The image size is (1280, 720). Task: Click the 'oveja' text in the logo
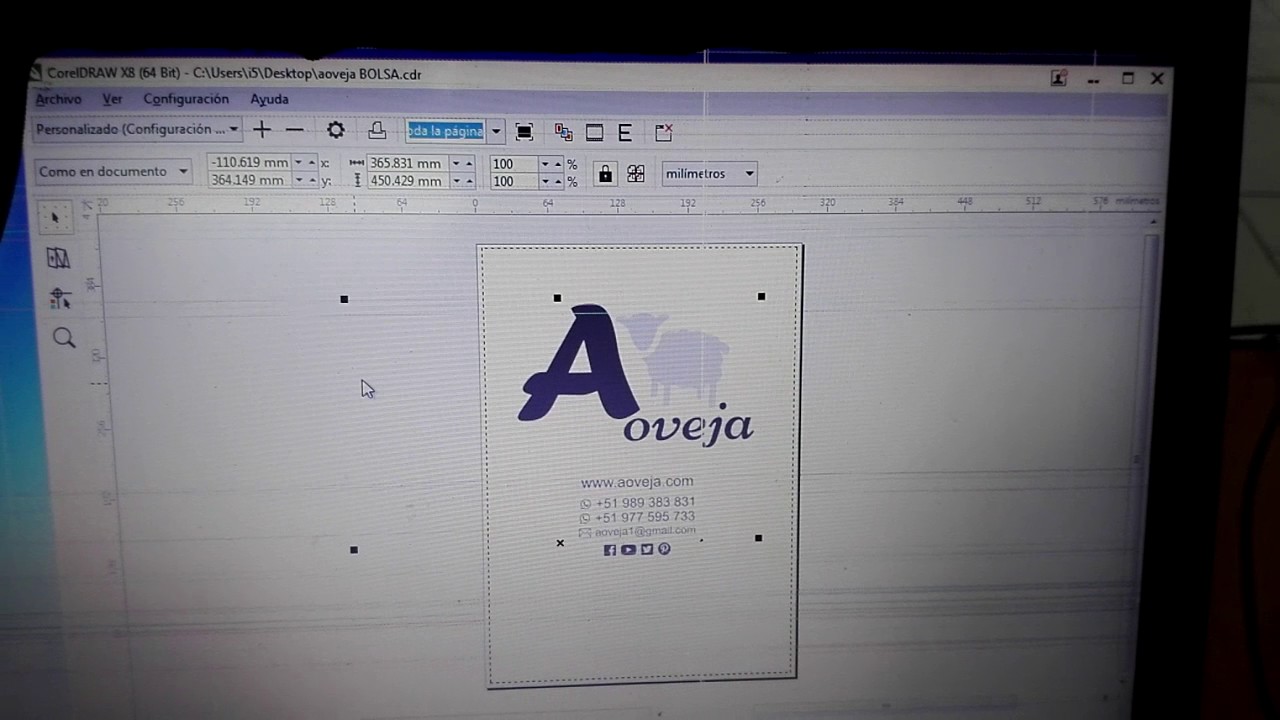[x=689, y=425]
